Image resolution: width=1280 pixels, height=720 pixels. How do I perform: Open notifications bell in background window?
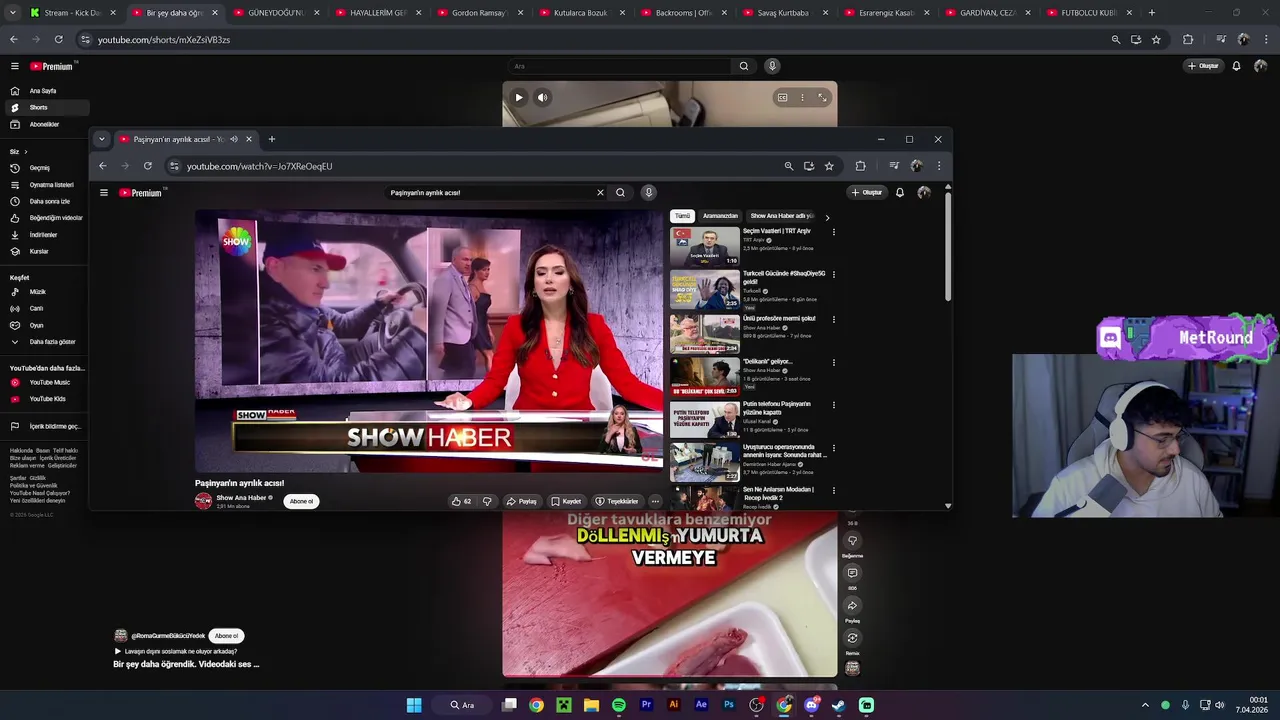tap(1236, 66)
